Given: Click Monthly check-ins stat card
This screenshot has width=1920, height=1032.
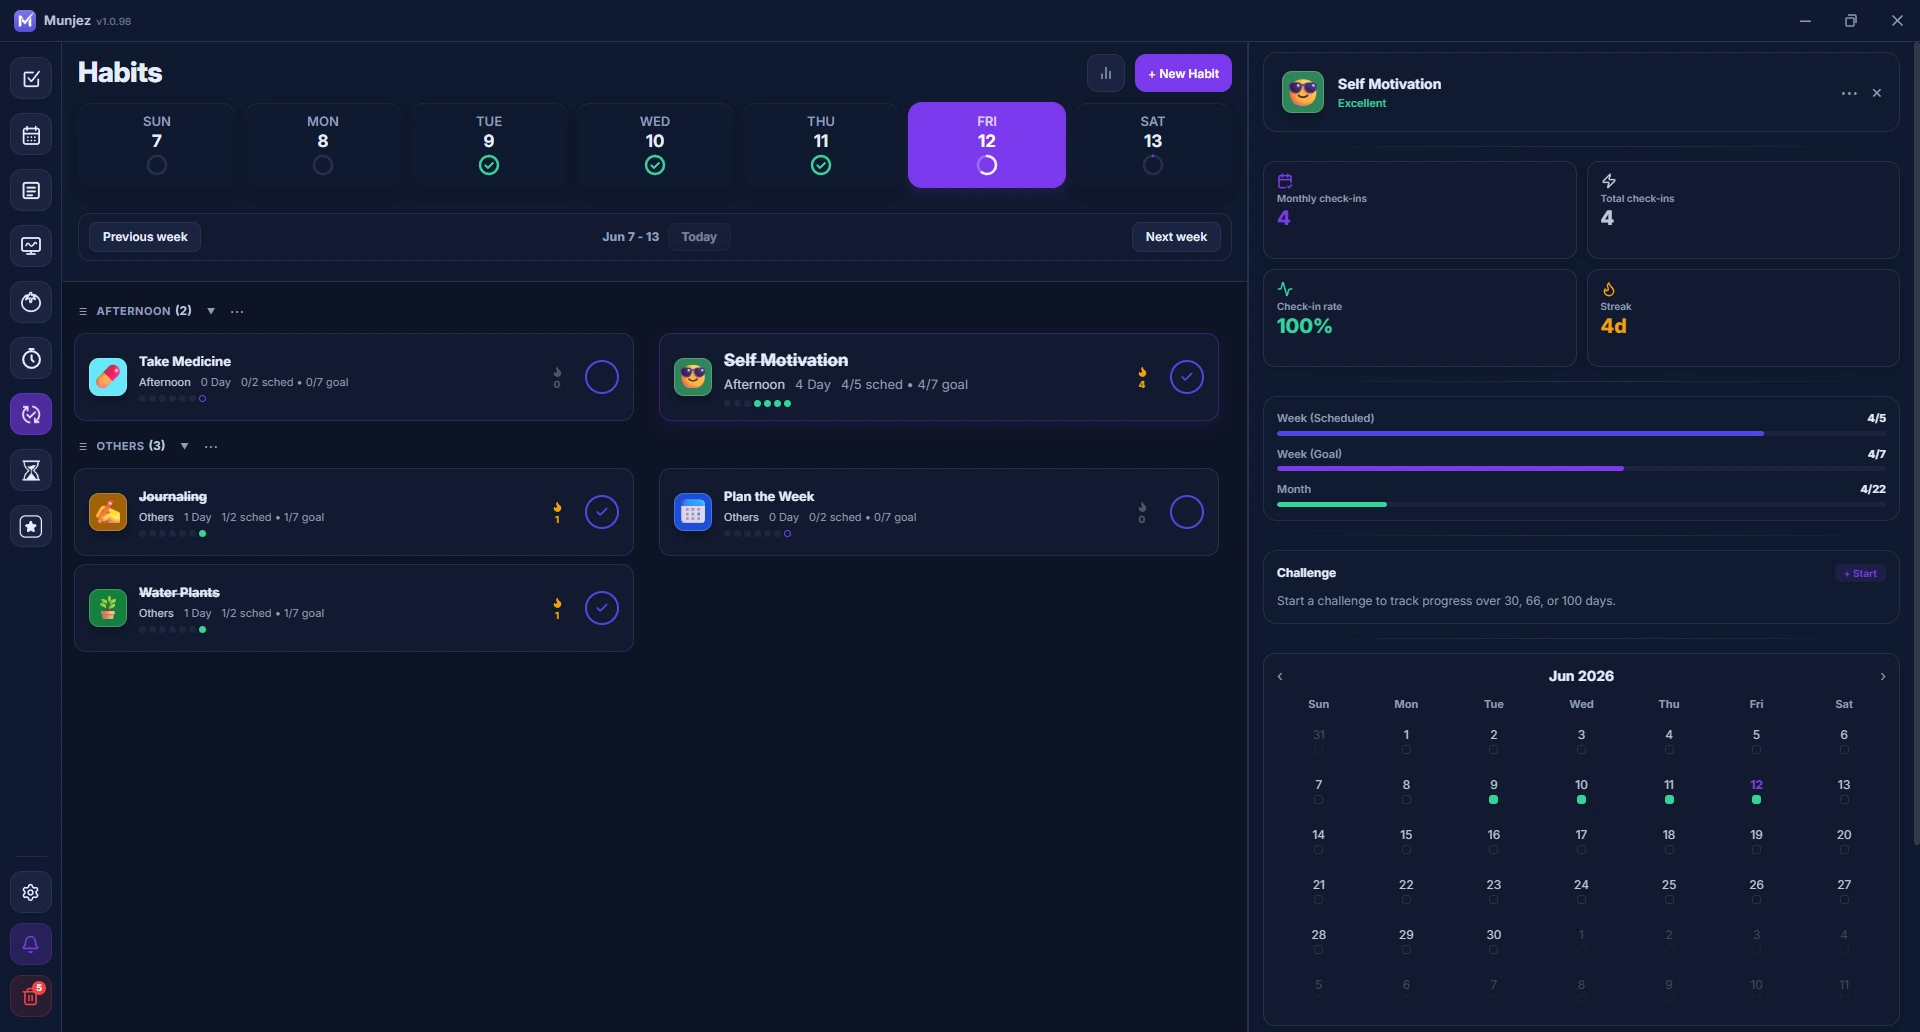Looking at the screenshot, I should pos(1420,210).
